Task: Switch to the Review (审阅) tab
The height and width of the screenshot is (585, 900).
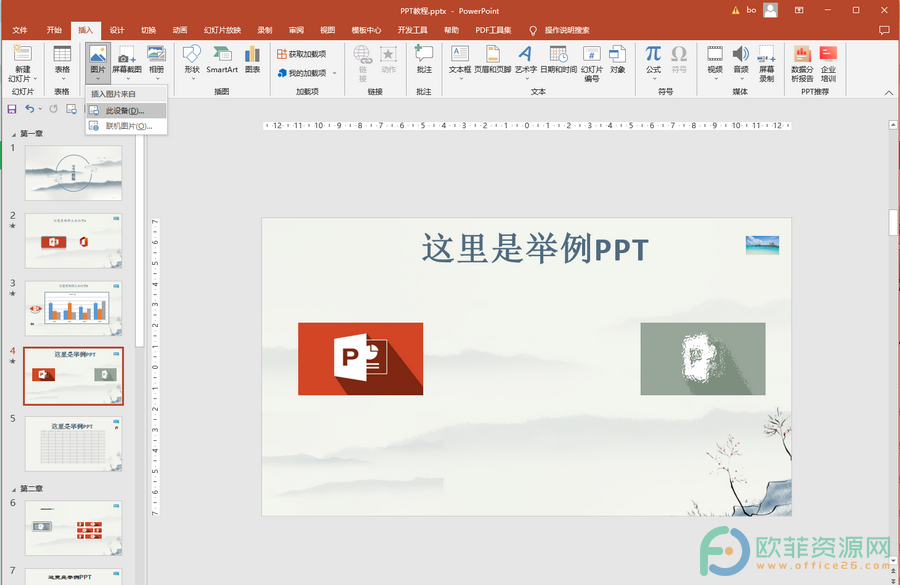Action: pos(297,30)
